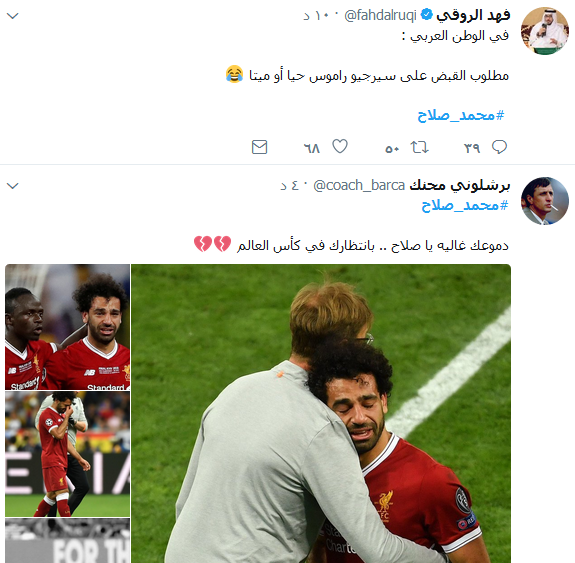This screenshot has height=563, width=575.
Task: Open the @fahdalruqi handle link
Action: coord(380,15)
